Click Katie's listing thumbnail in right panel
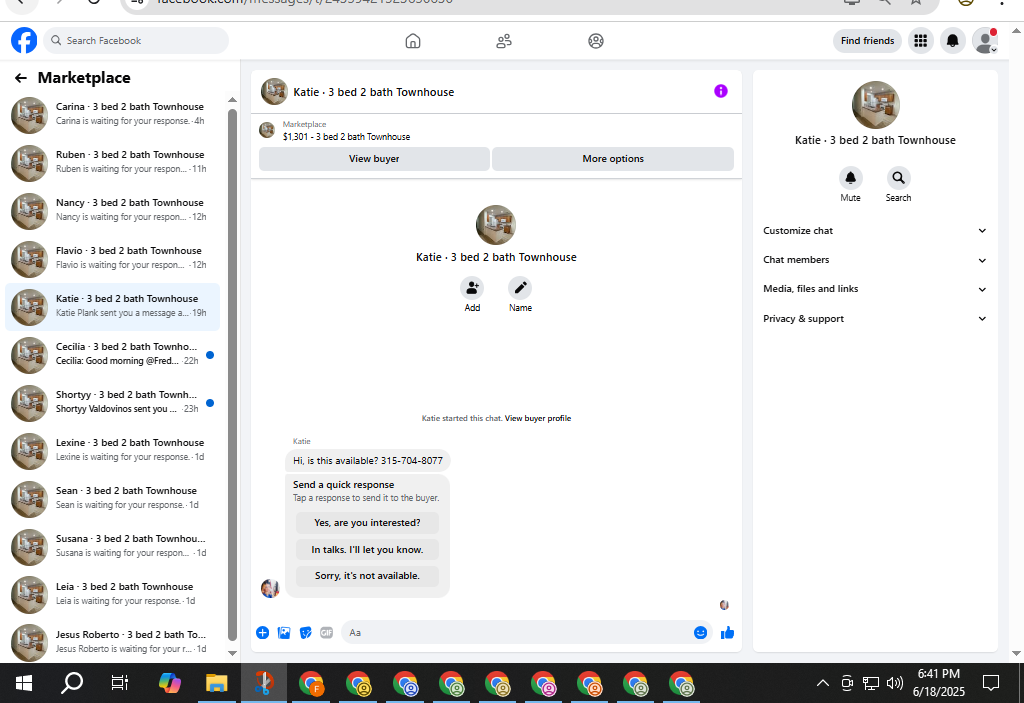The height and width of the screenshot is (703, 1024). click(875, 105)
